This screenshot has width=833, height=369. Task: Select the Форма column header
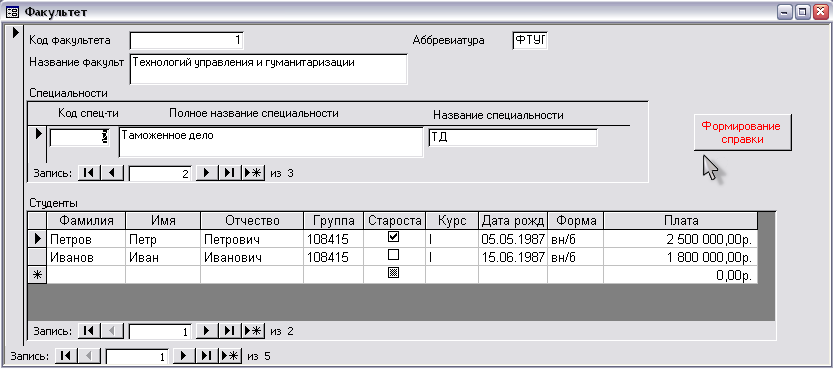tap(575, 220)
